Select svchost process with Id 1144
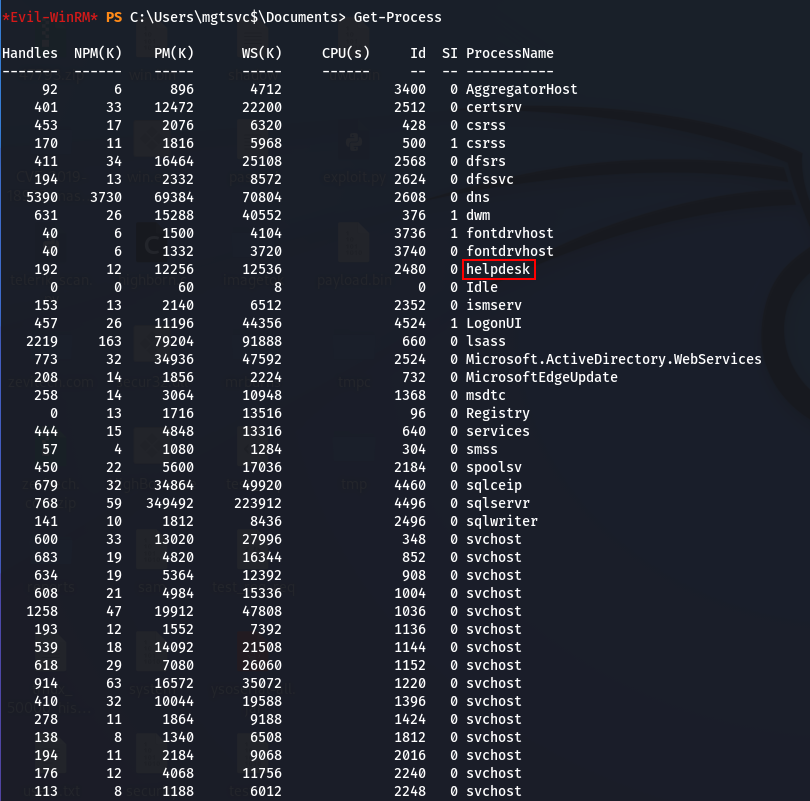 pyautogui.click(x=493, y=647)
